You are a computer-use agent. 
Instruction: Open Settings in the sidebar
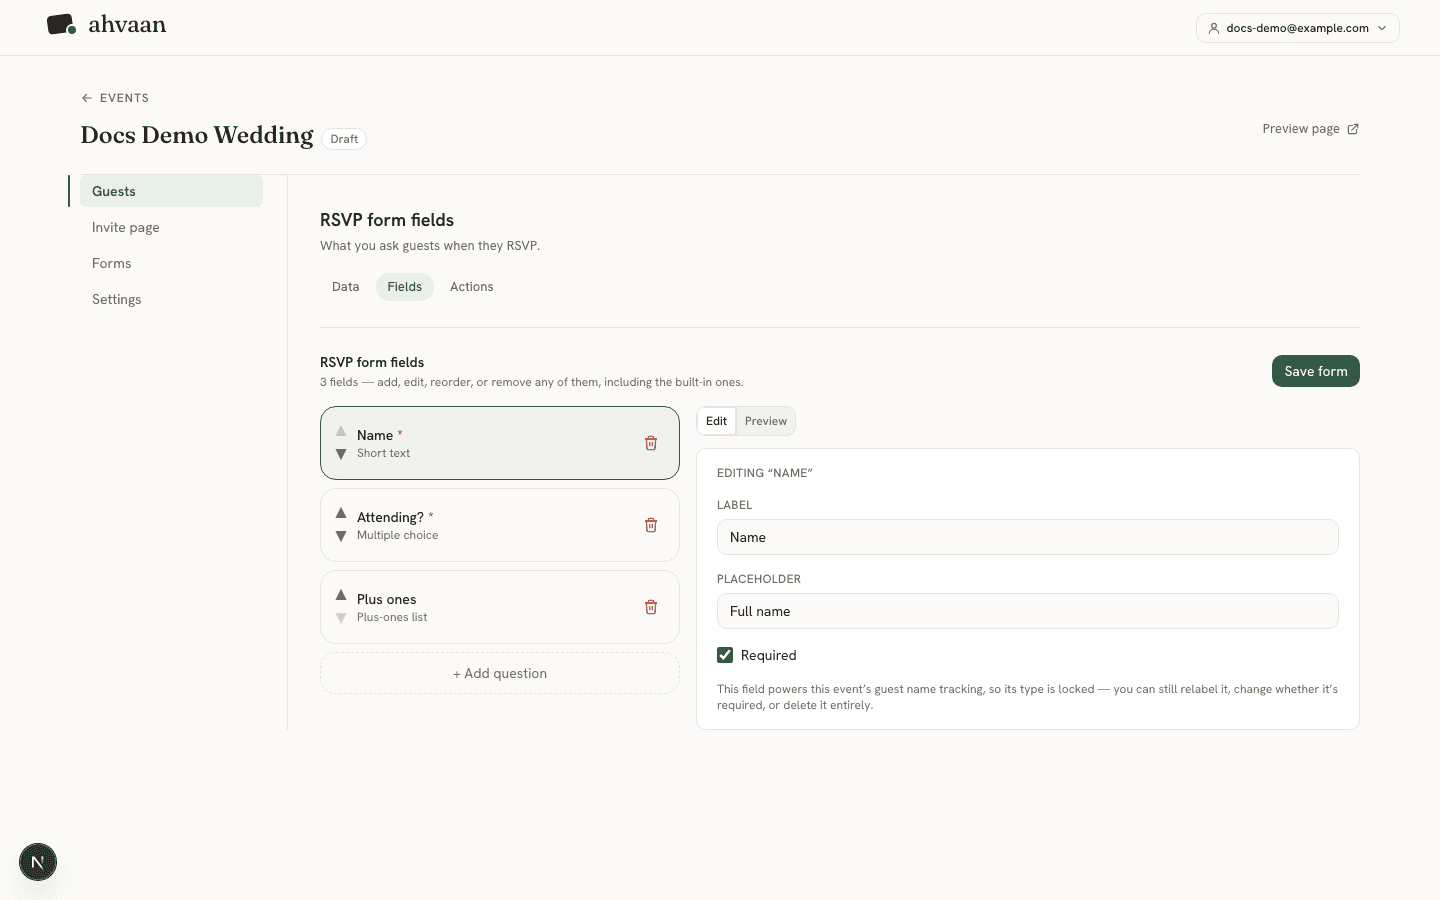coord(171,299)
